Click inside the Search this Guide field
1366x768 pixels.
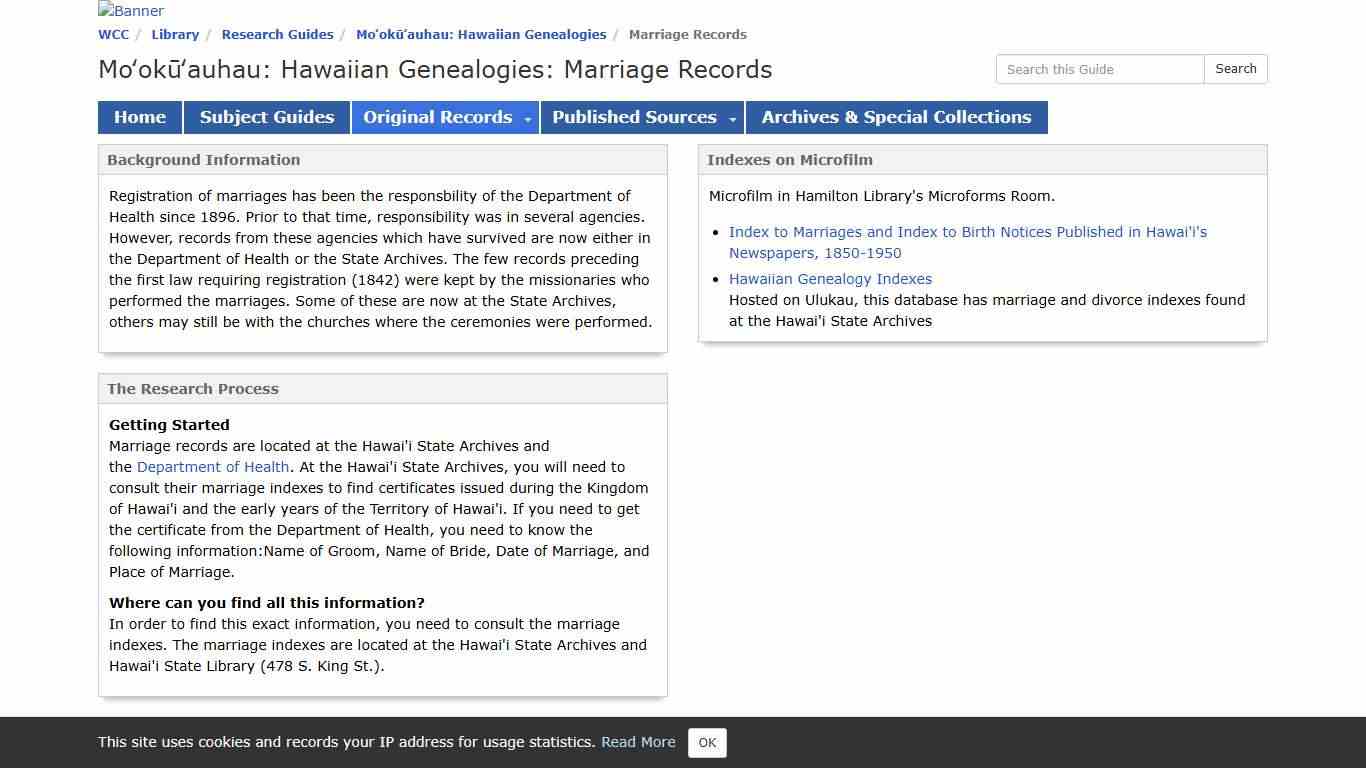pos(1099,69)
